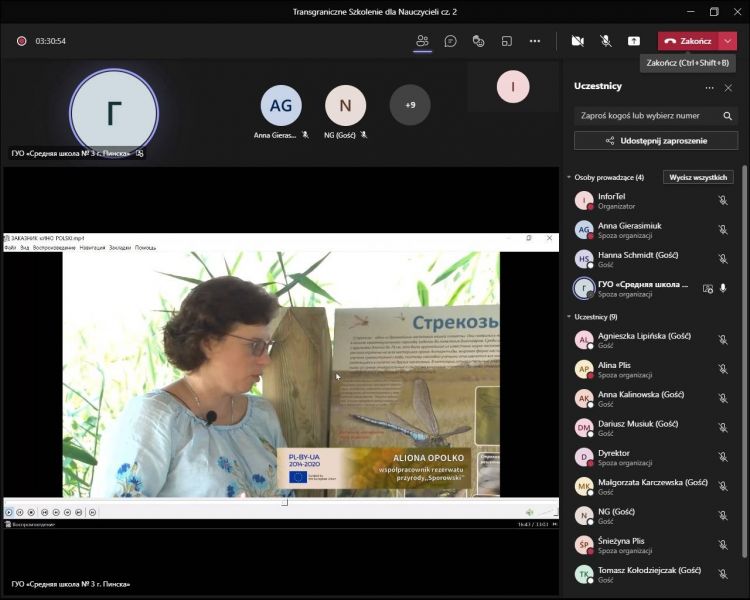Collapse the Osoby prowadzące section

pos(569,178)
